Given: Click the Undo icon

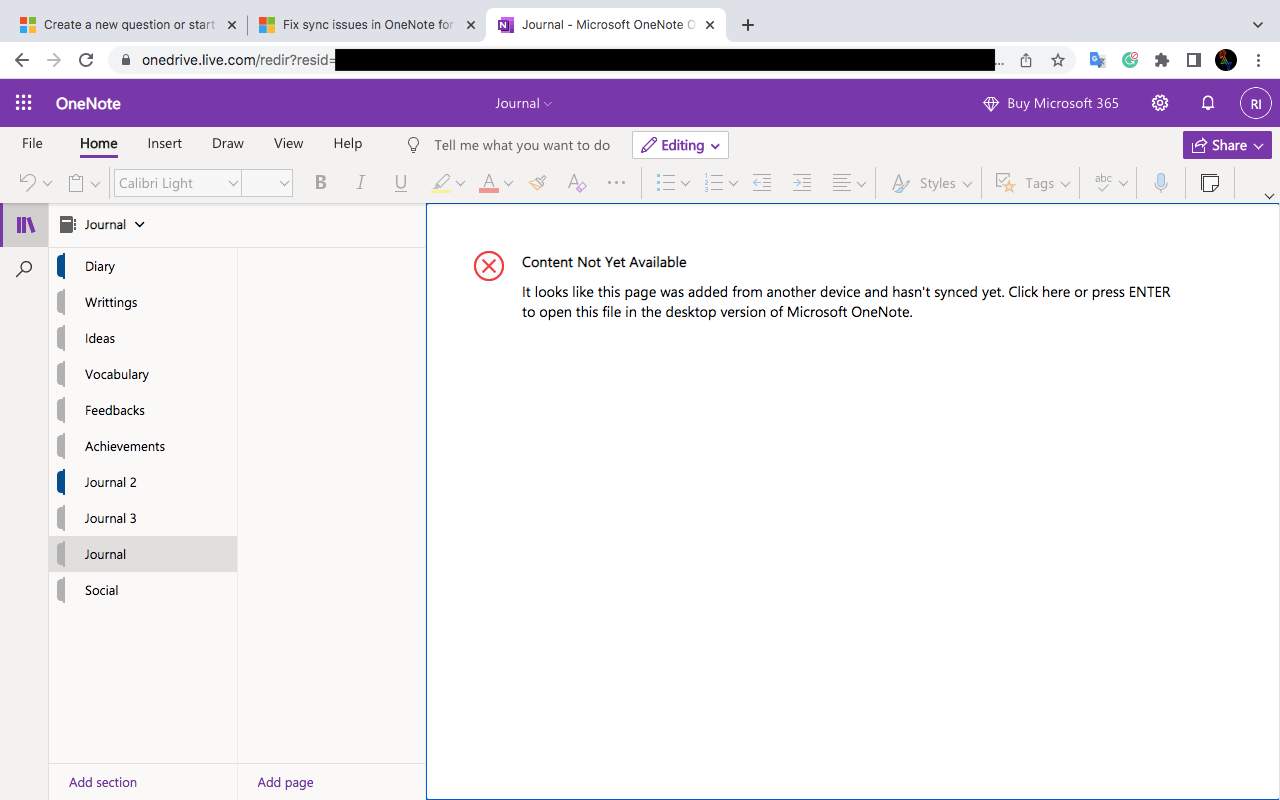Looking at the screenshot, I should tap(28, 183).
